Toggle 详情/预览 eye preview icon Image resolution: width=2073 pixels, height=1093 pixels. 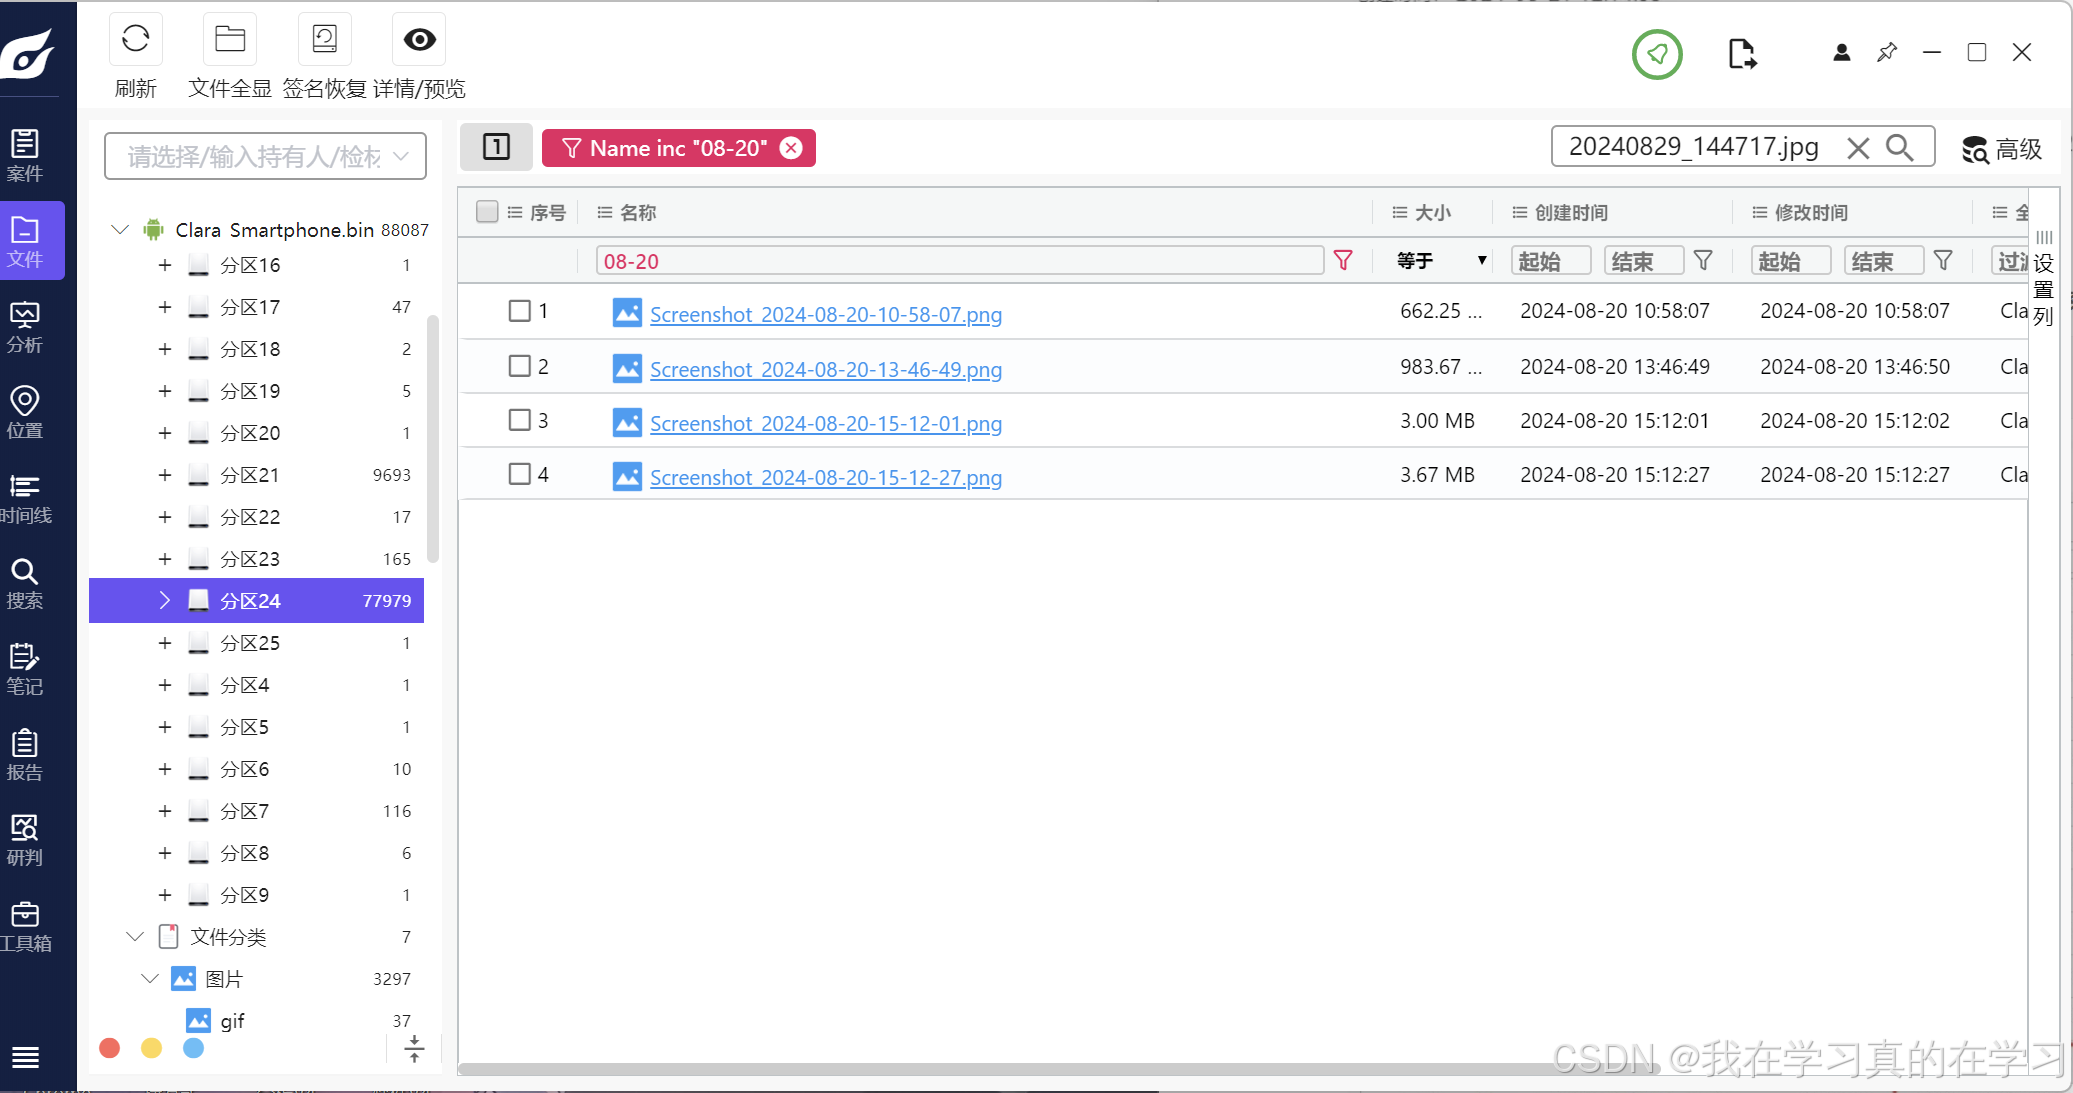(419, 40)
